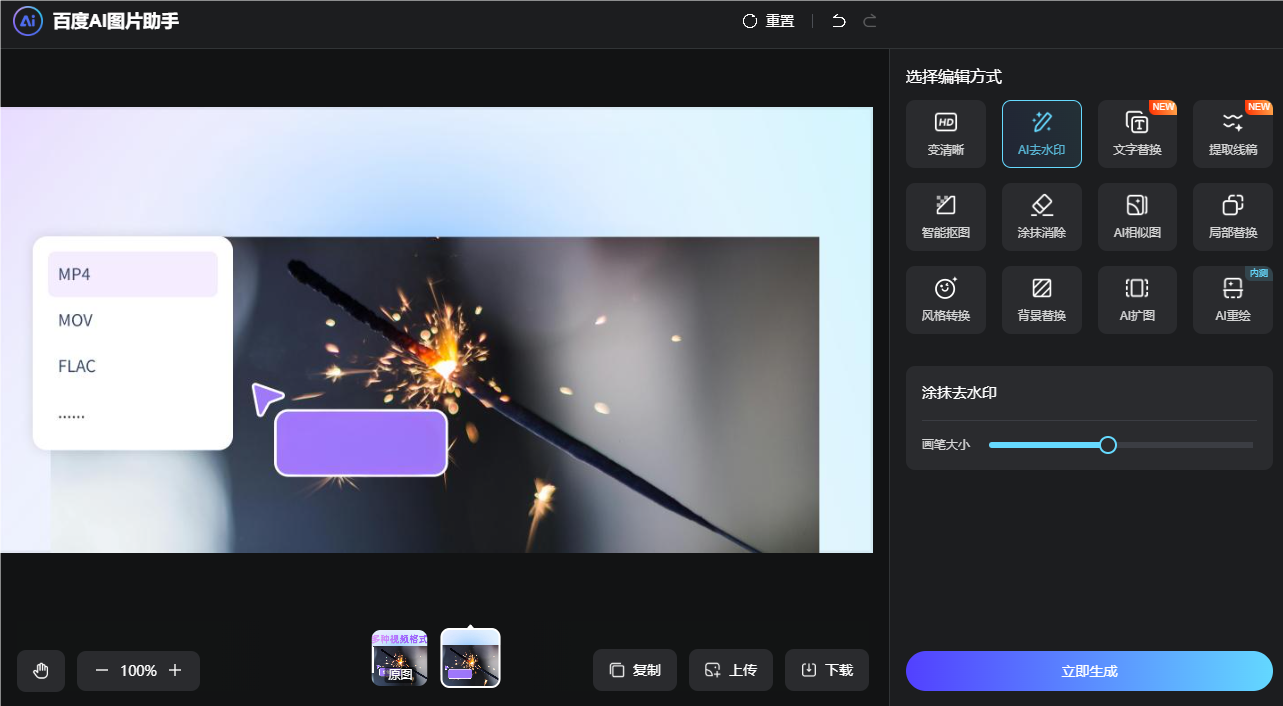Image resolution: width=1283 pixels, height=706 pixels.
Task: Open the 文字替换 text replace tool
Action: pos(1137,134)
